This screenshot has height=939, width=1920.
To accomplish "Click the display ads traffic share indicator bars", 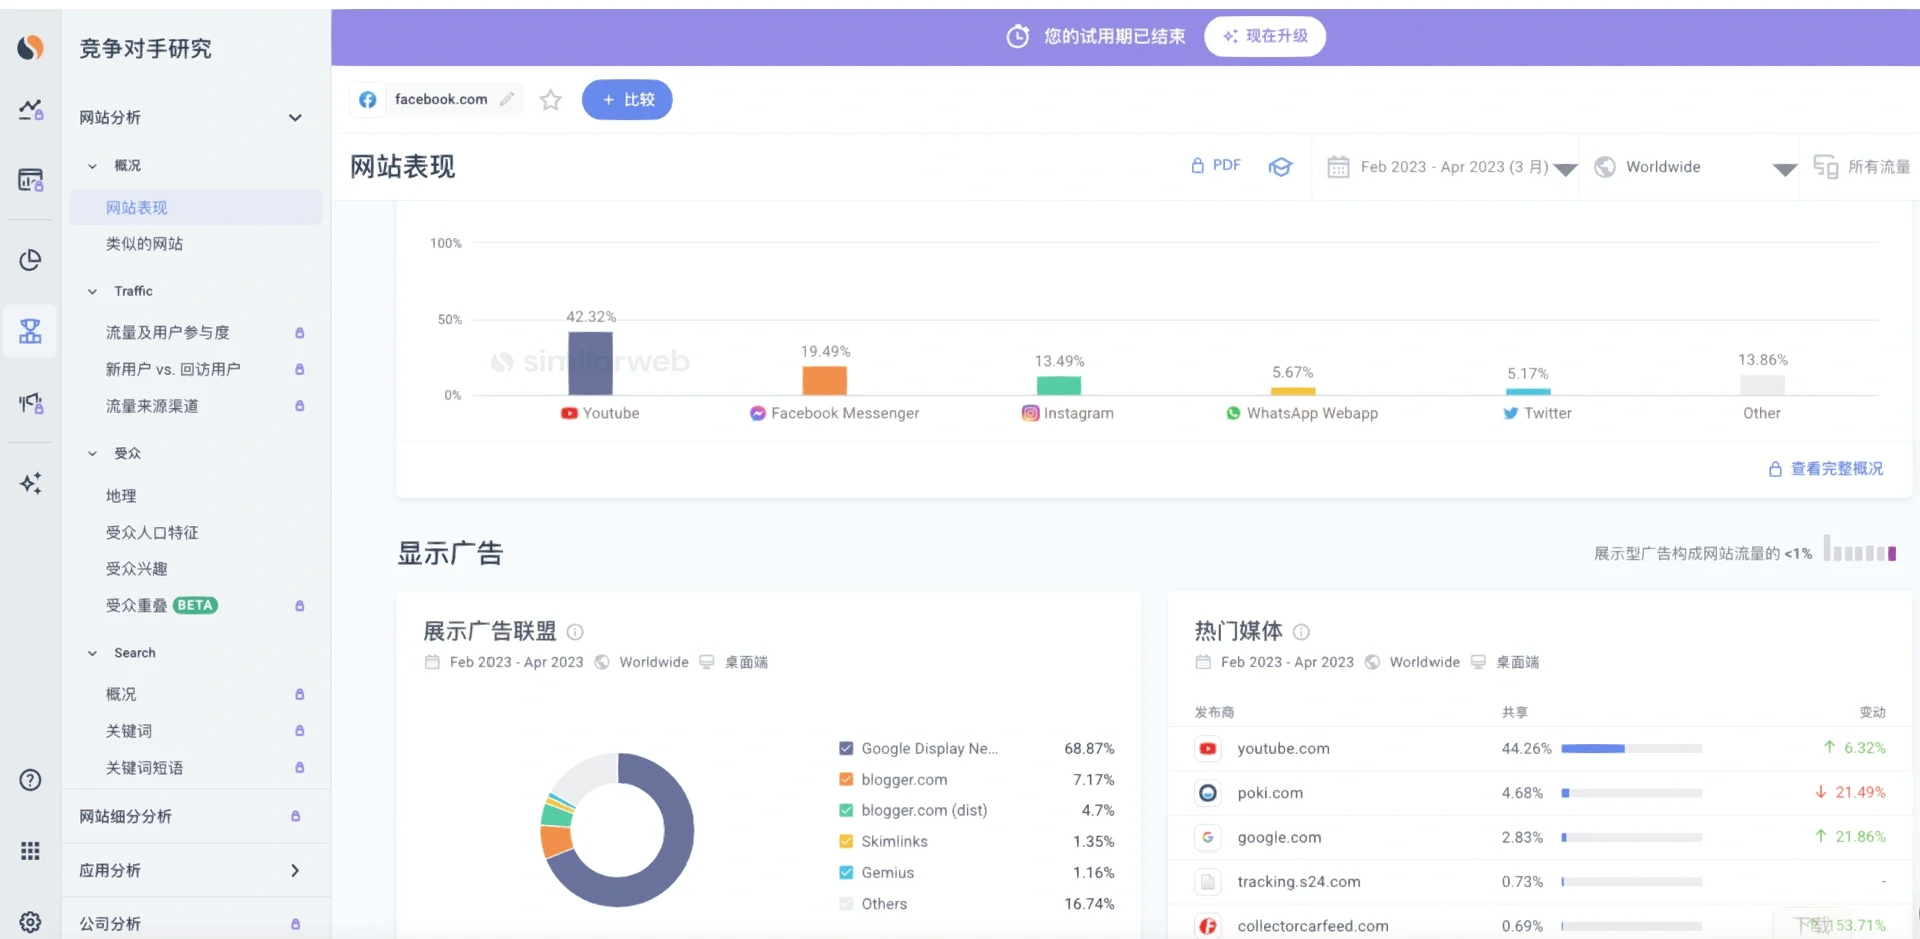I will 1860,548.
